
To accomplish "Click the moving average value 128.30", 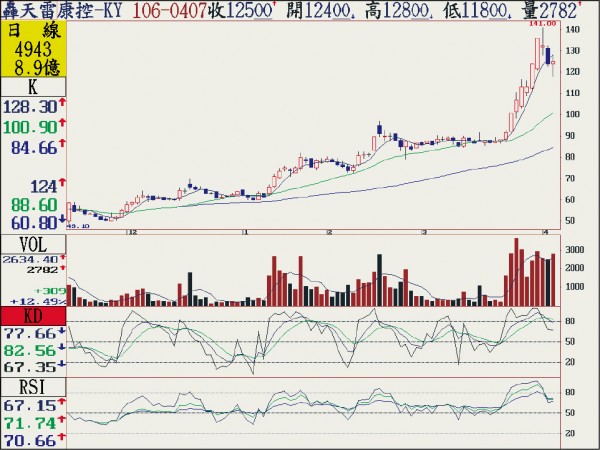I will 30,107.
